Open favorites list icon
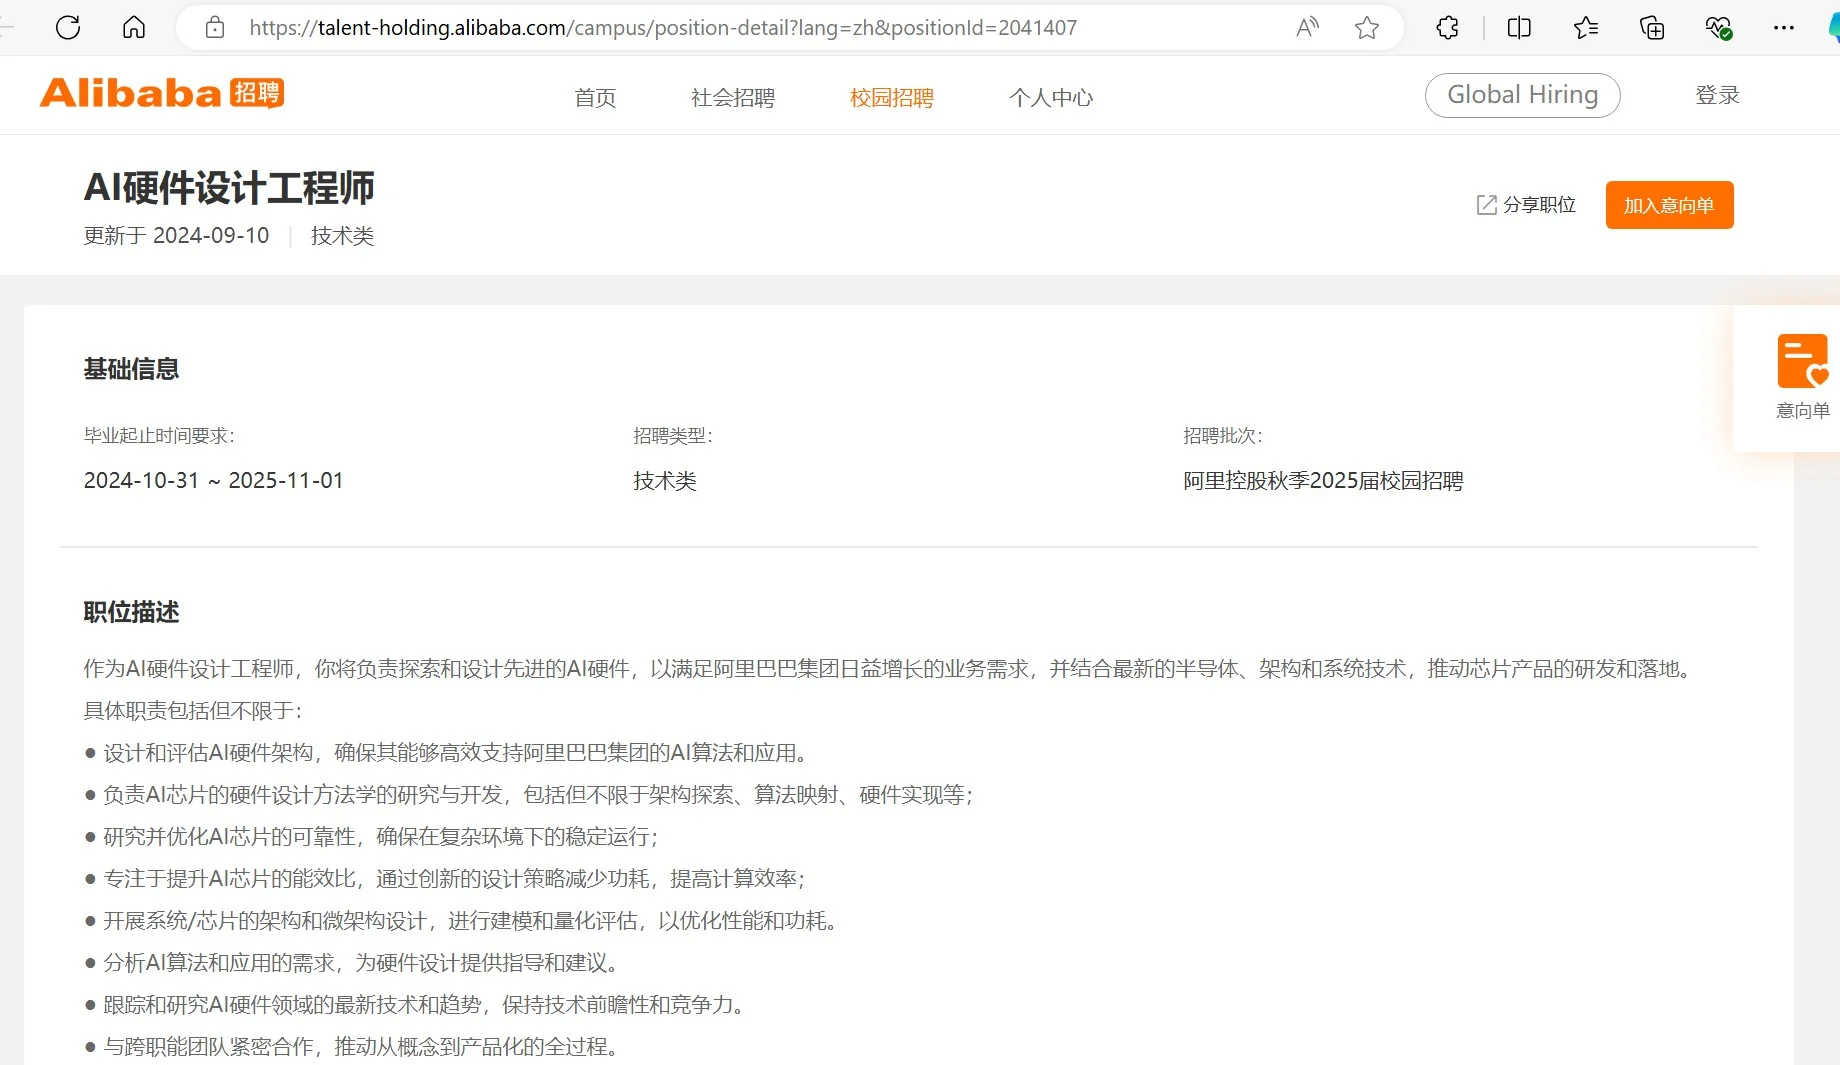 (1586, 28)
